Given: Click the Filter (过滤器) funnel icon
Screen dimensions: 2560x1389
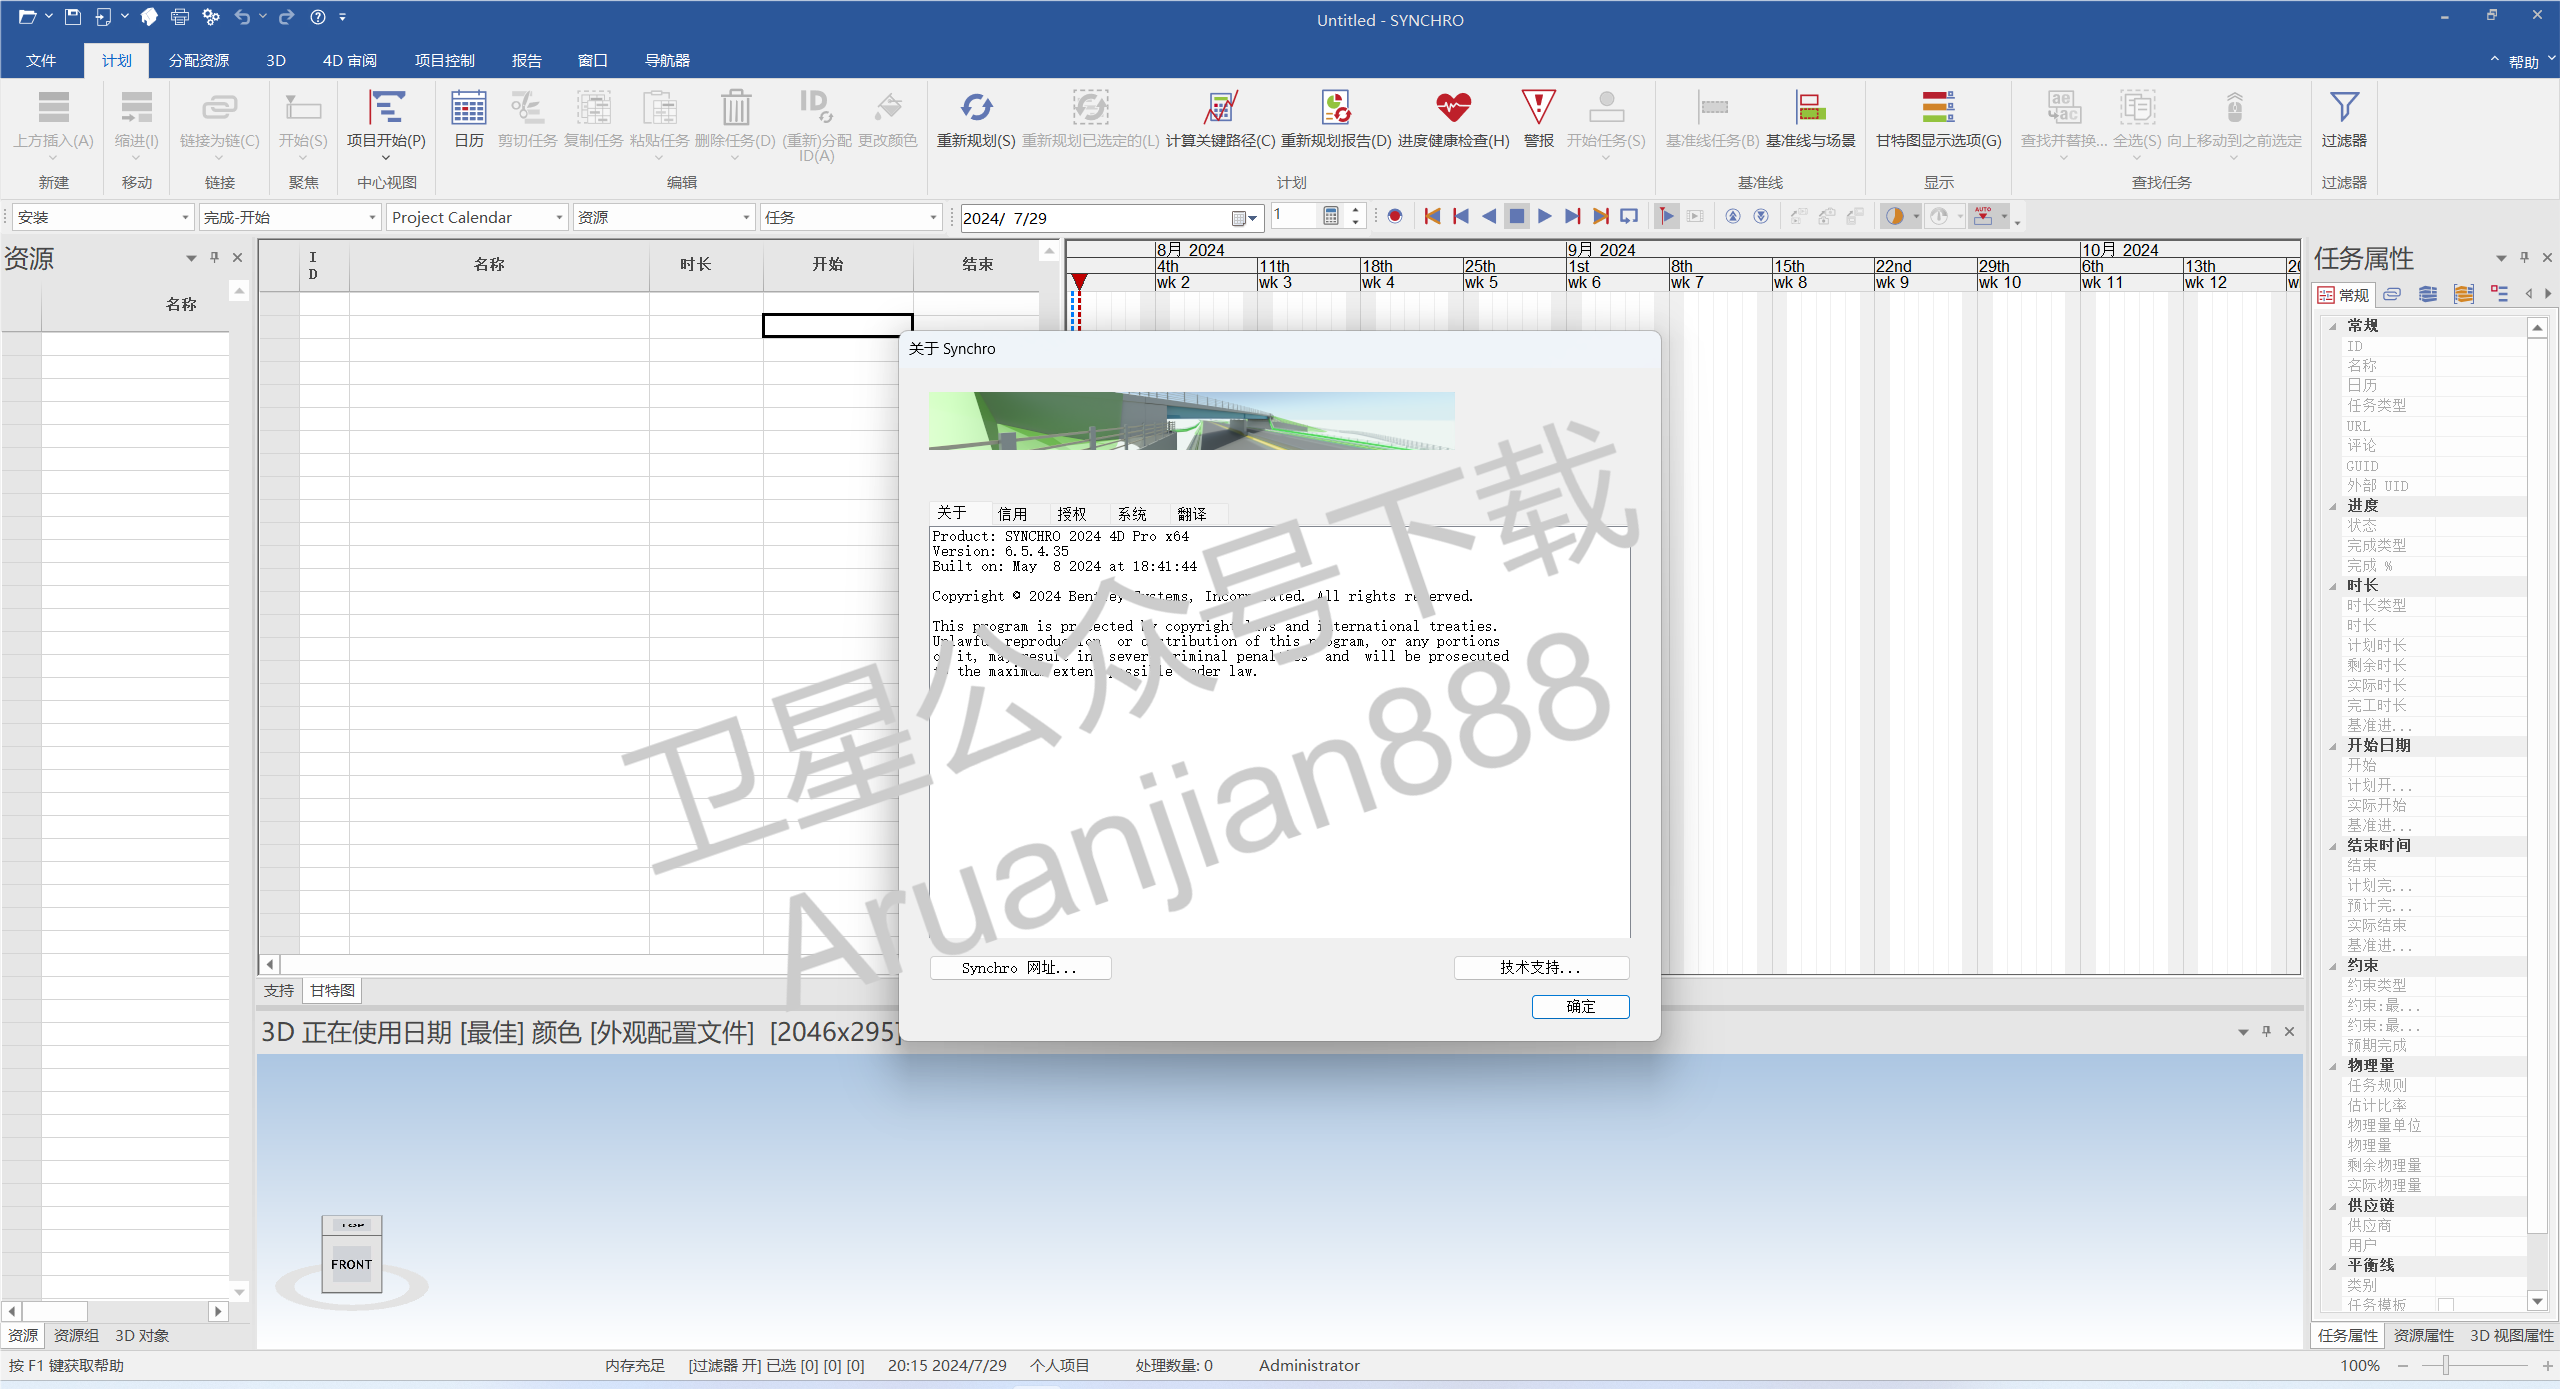Looking at the screenshot, I should [2343, 108].
